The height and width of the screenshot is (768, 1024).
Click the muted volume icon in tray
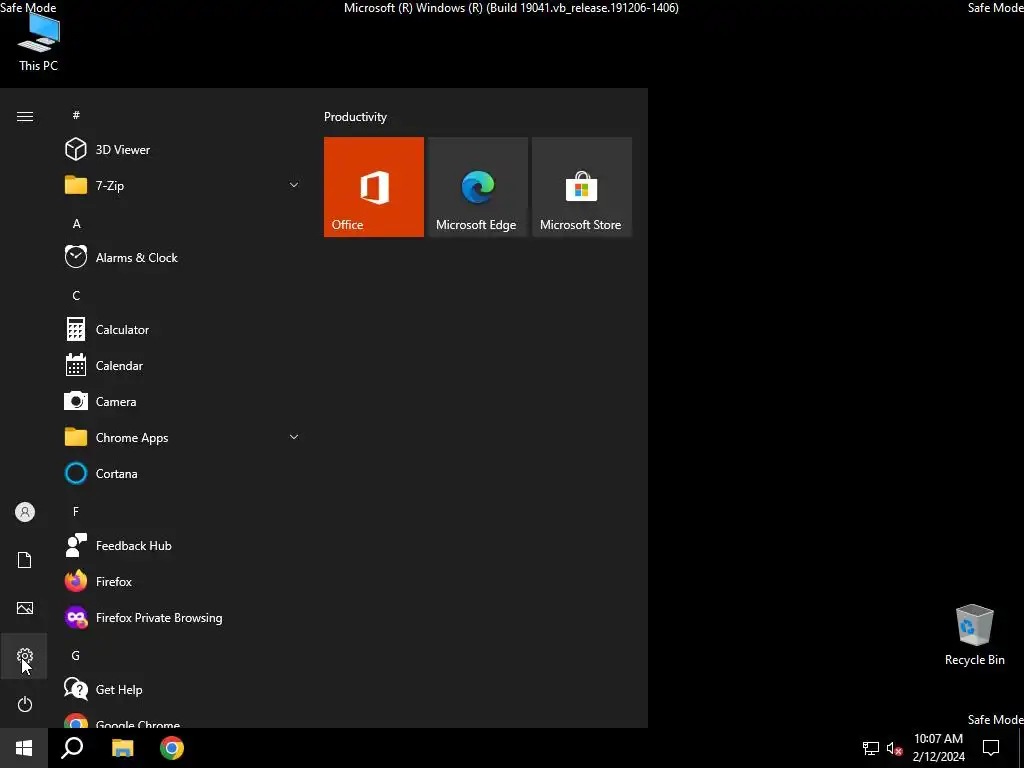click(x=894, y=748)
